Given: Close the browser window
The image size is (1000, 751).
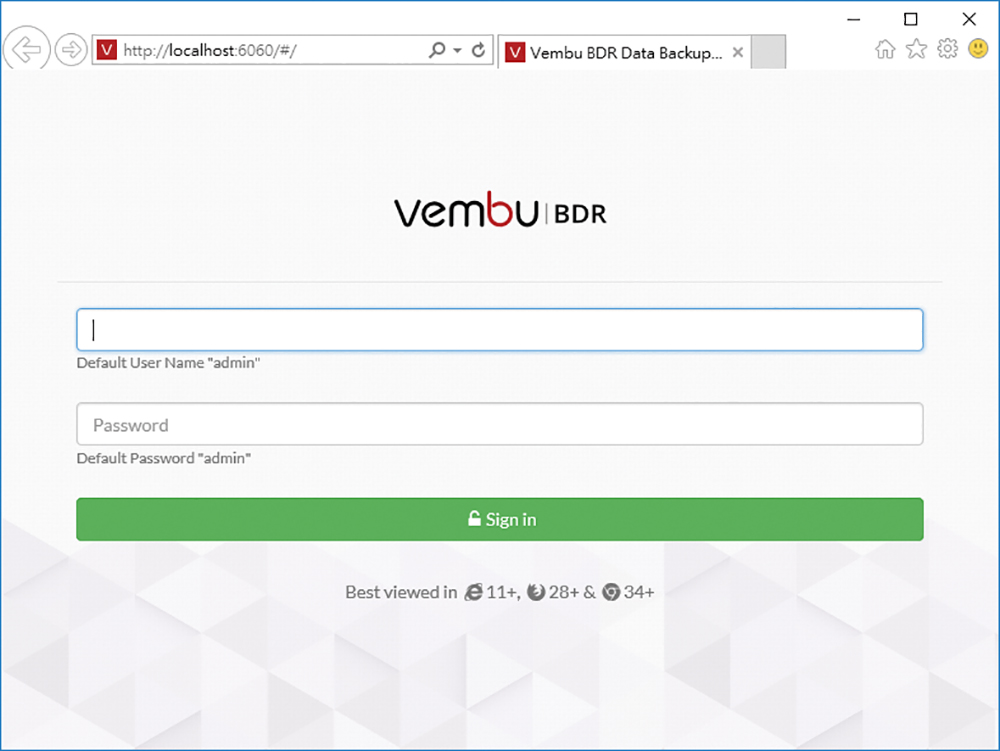Looking at the screenshot, I should point(969,19).
